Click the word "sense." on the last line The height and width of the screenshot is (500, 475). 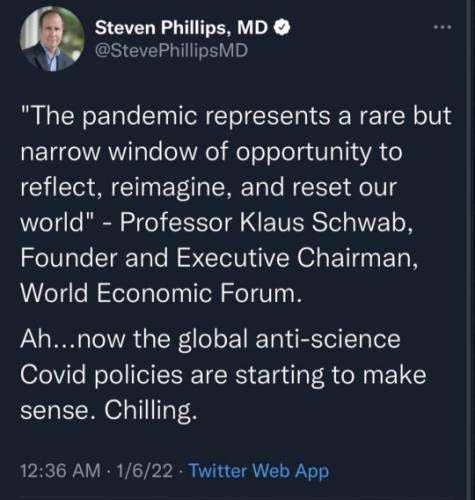pos(60,411)
